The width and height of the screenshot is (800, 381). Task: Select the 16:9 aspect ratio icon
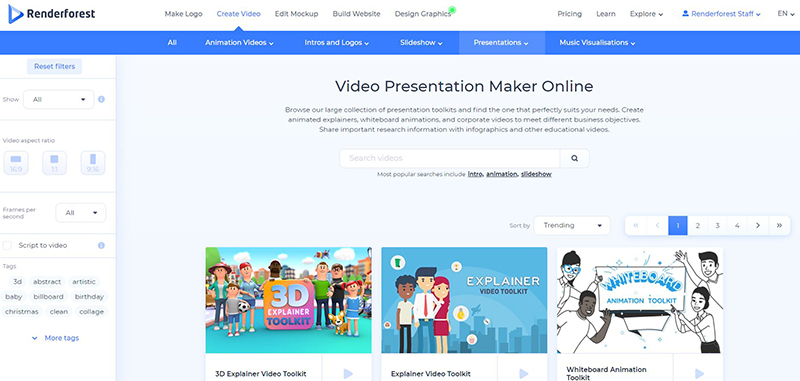(x=16, y=163)
